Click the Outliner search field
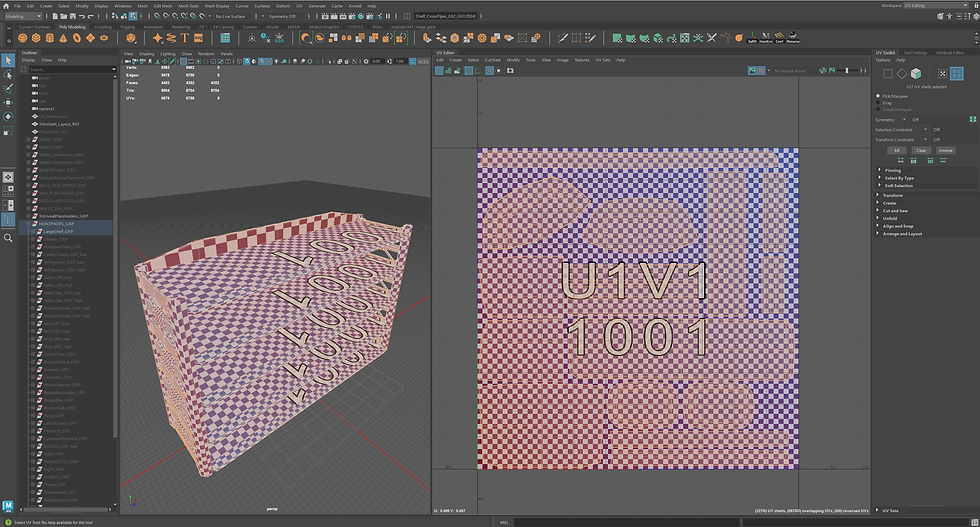 pyautogui.click(x=72, y=69)
